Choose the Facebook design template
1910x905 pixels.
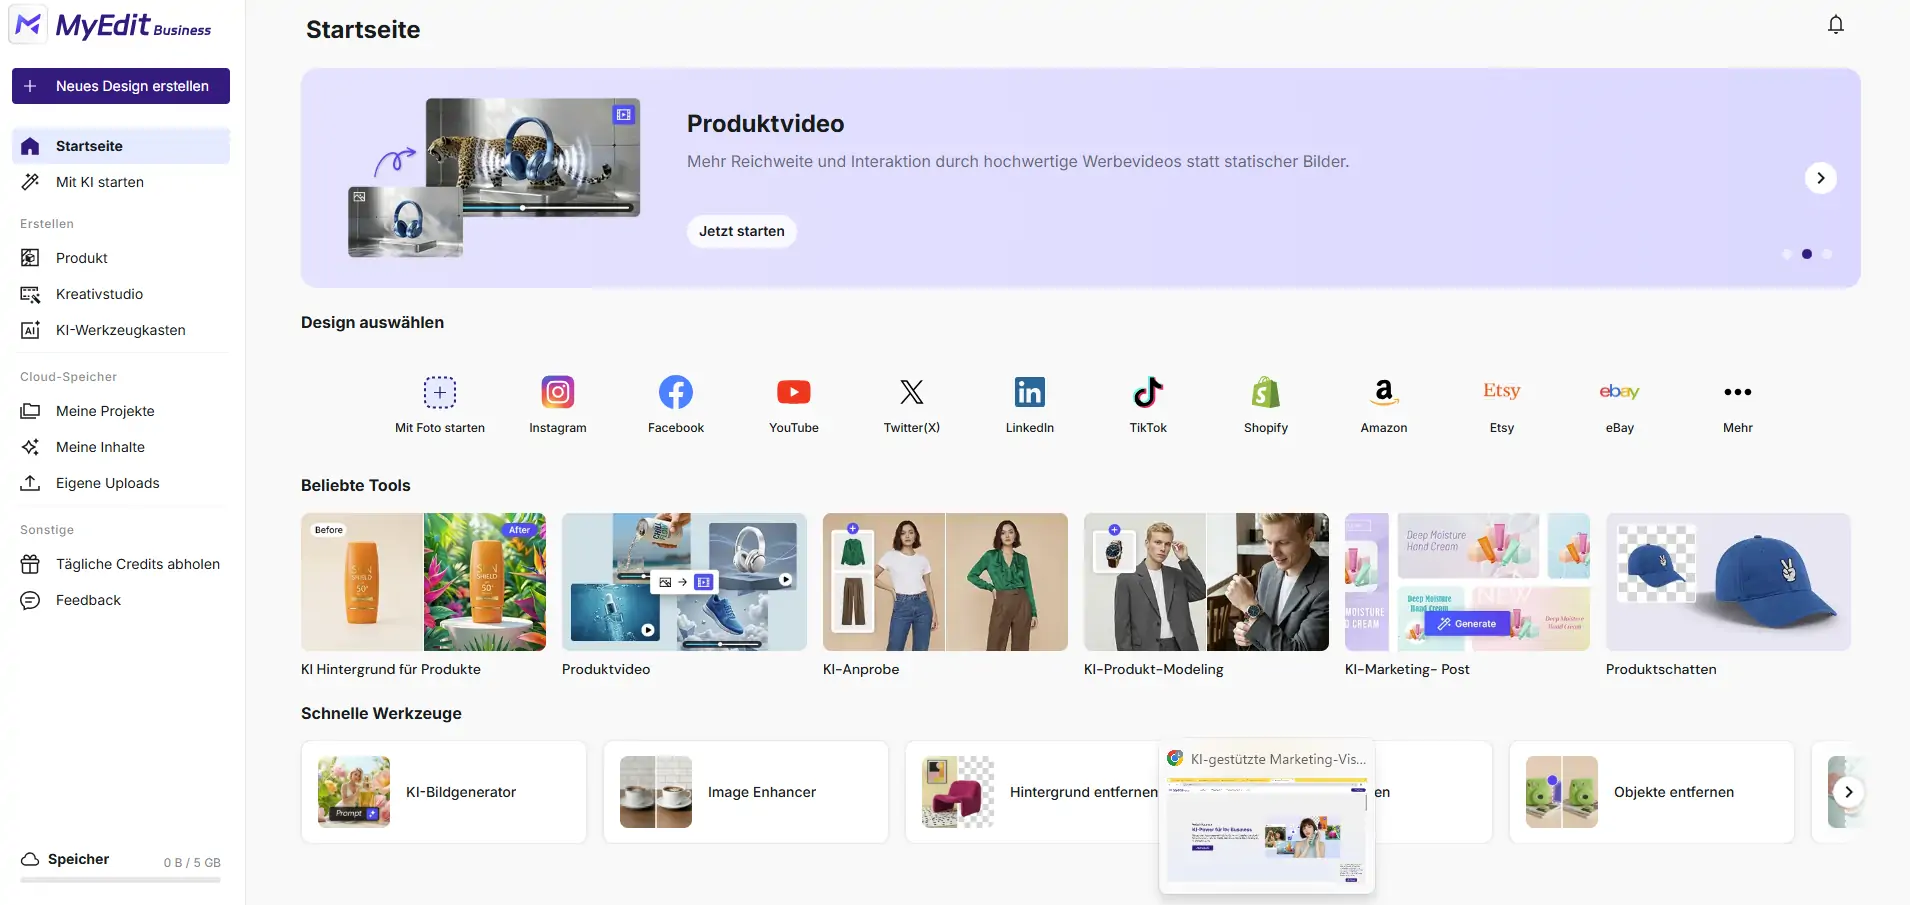(676, 392)
